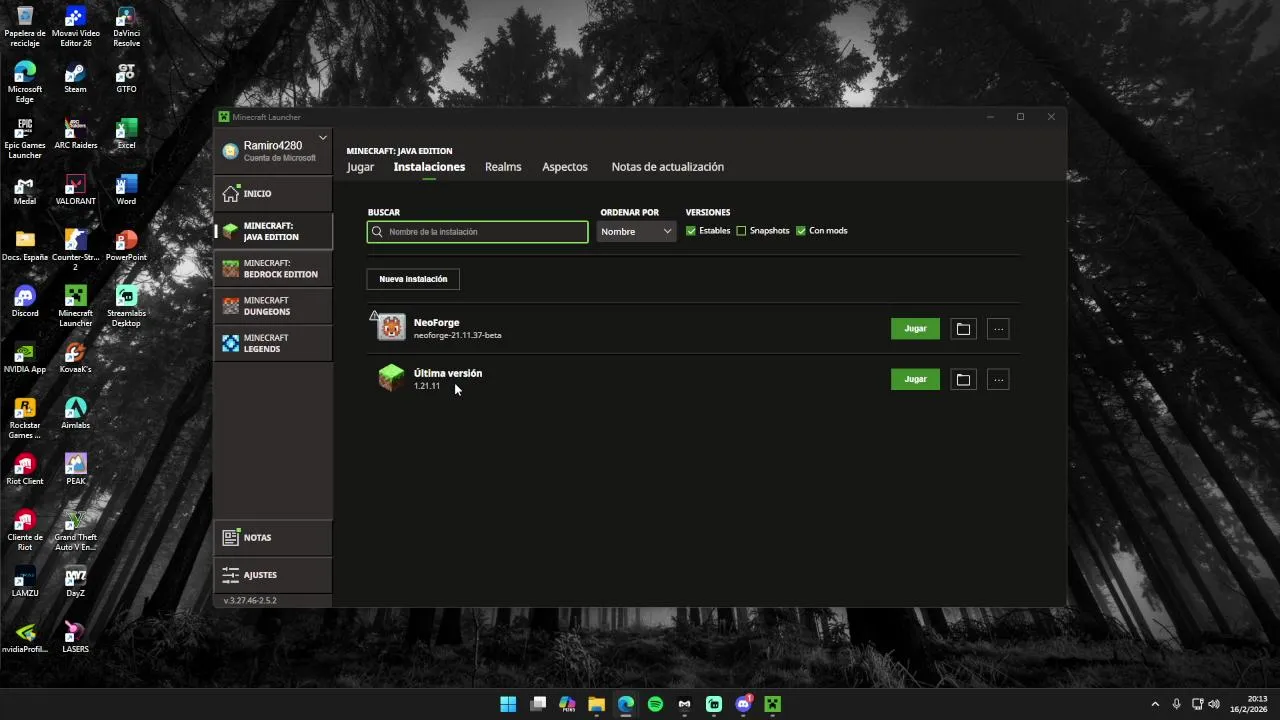Click the Ramiro4280 account avatar

point(230,151)
